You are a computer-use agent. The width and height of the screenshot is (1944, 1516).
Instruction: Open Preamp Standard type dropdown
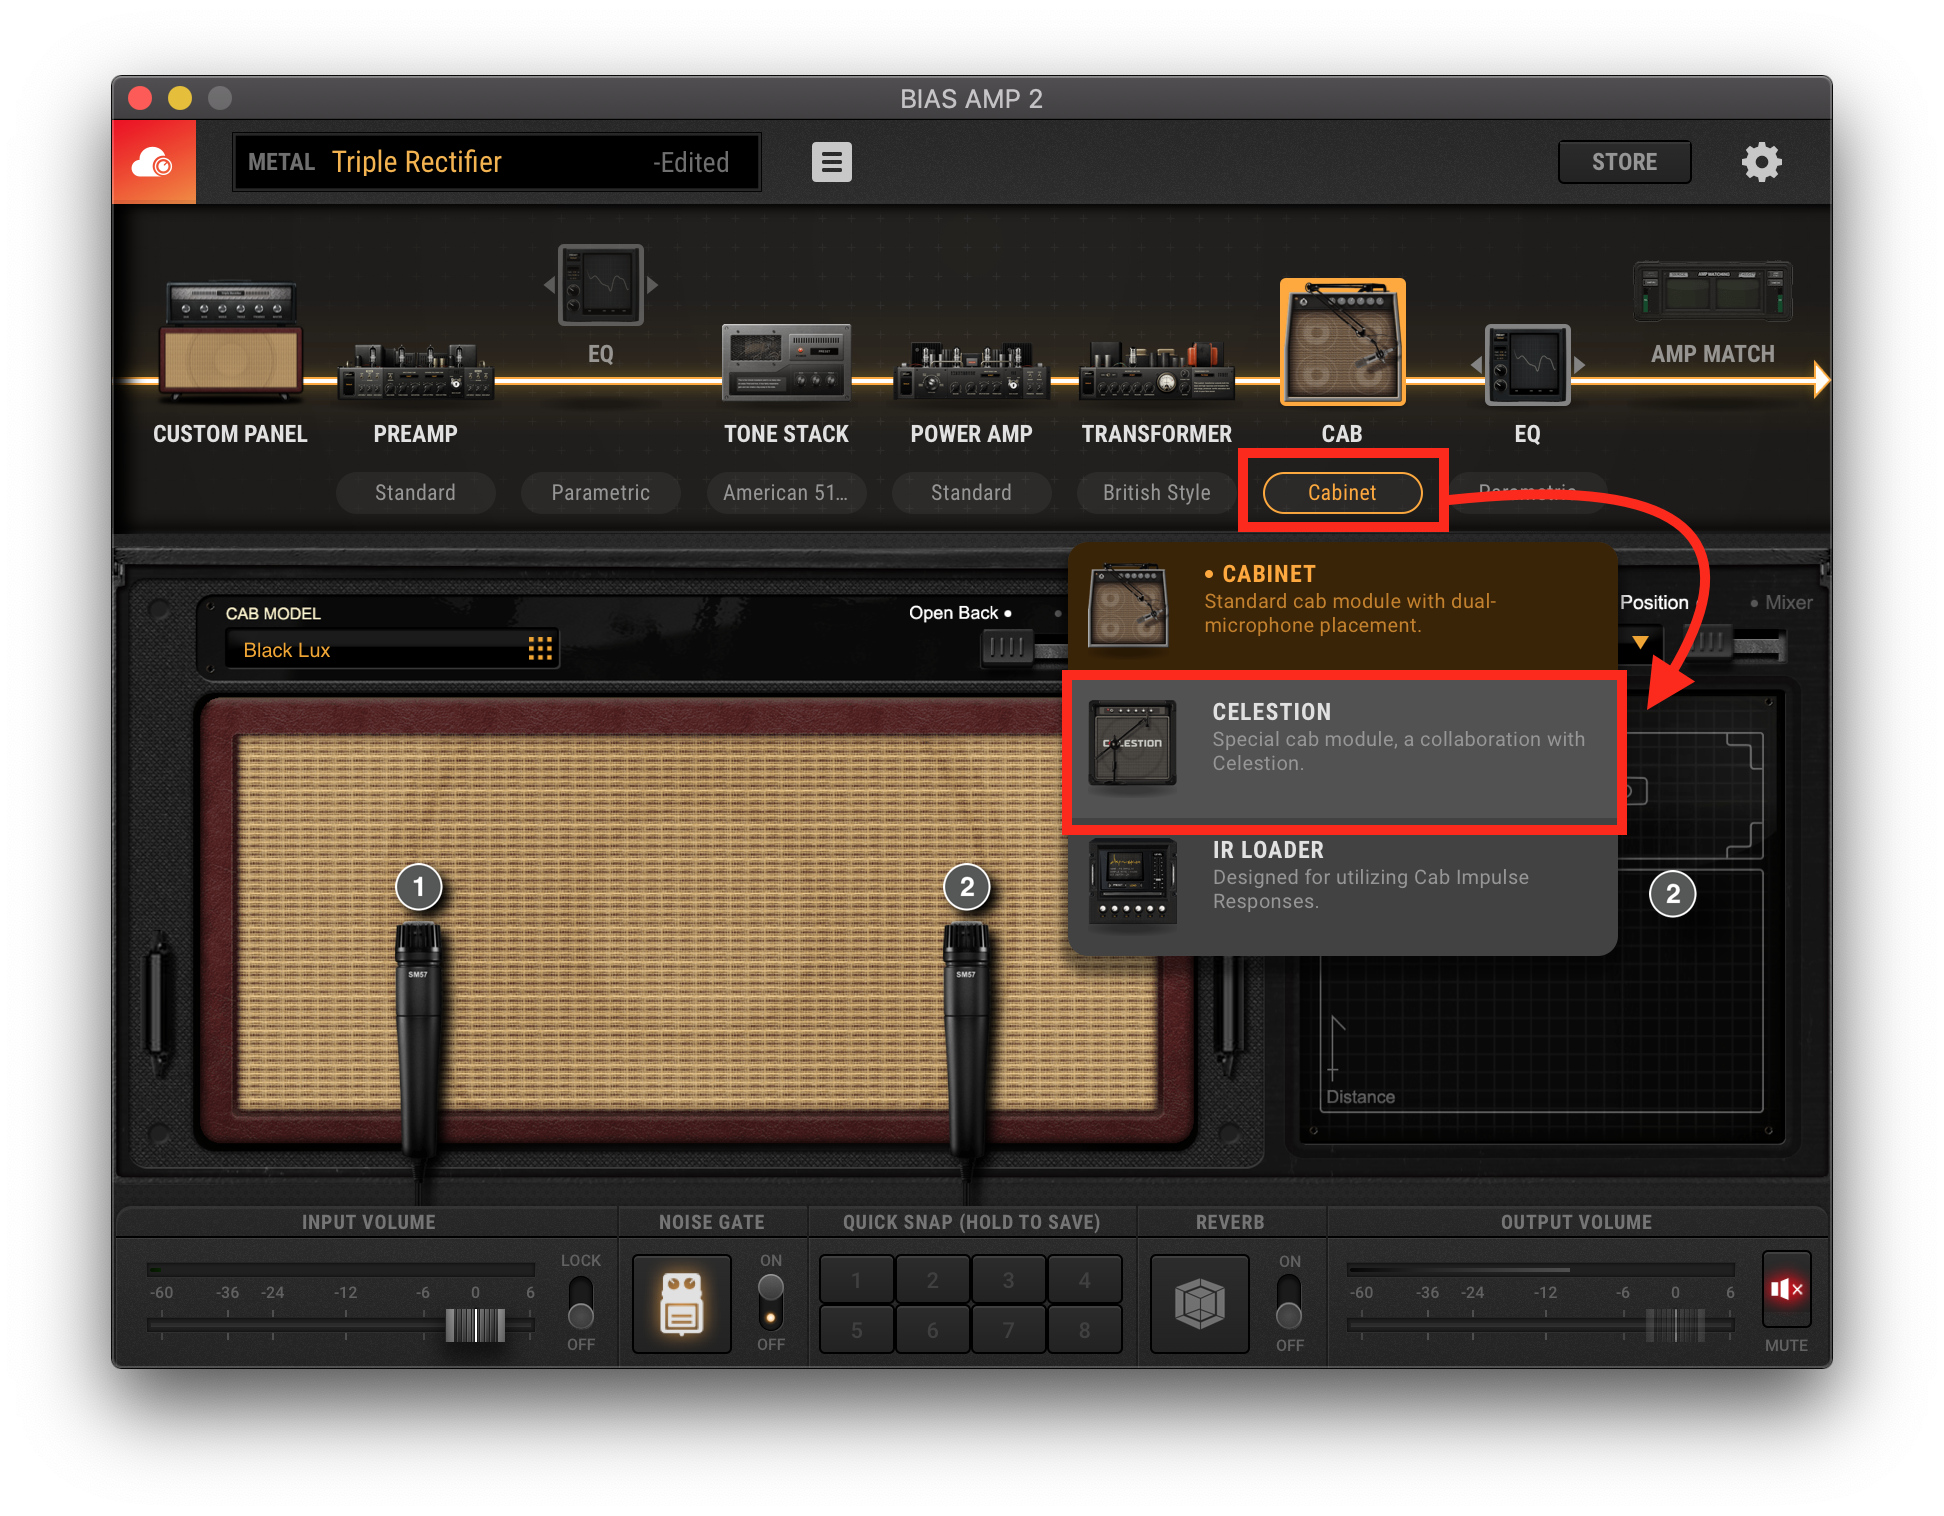pyautogui.click(x=415, y=493)
